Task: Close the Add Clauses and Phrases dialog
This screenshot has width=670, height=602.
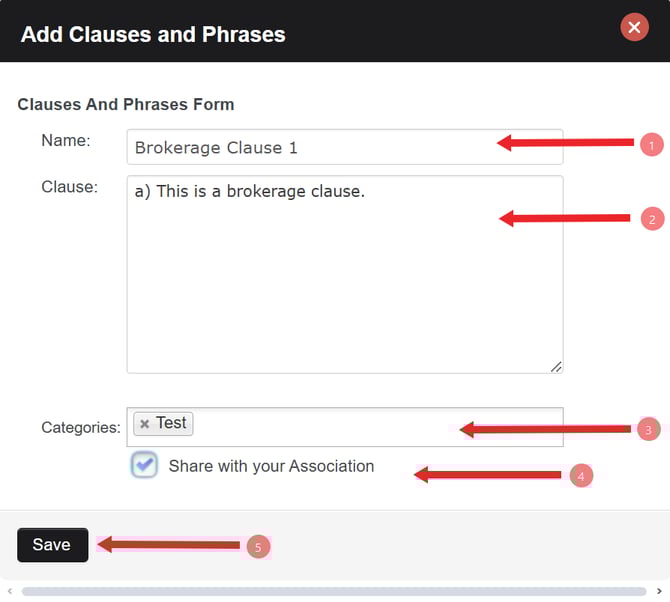Action: coord(634,27)
